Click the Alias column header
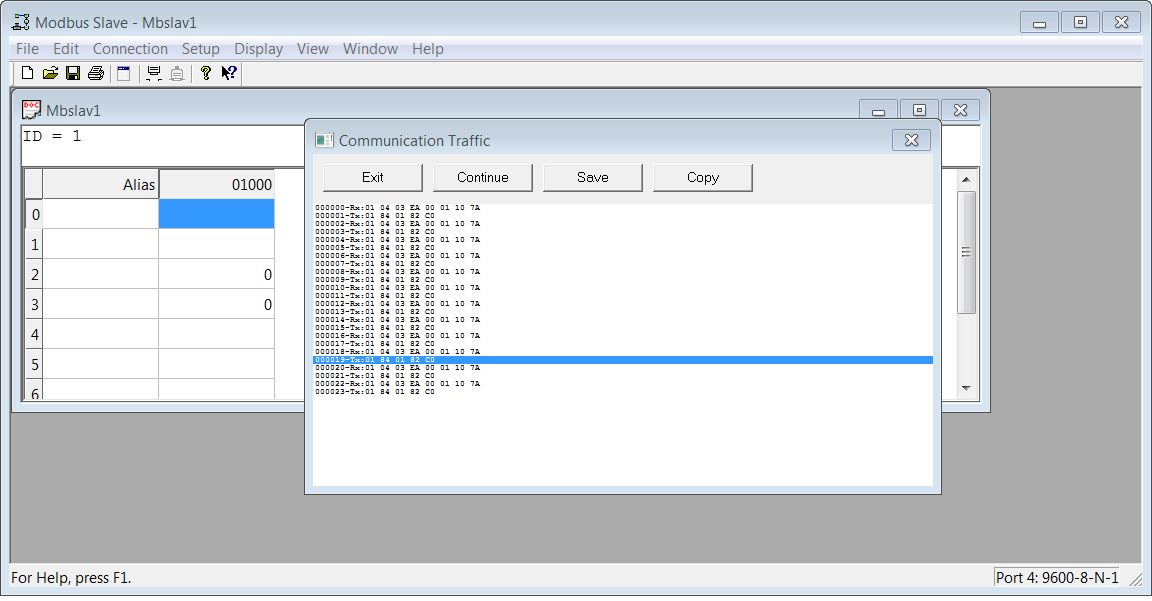1152x601 pixels. pyautogui.click(x=101, y=184)
